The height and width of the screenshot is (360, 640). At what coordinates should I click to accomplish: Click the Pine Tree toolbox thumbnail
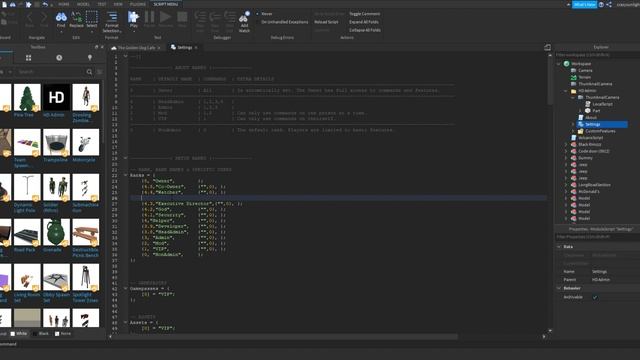(x=27, y=97)
